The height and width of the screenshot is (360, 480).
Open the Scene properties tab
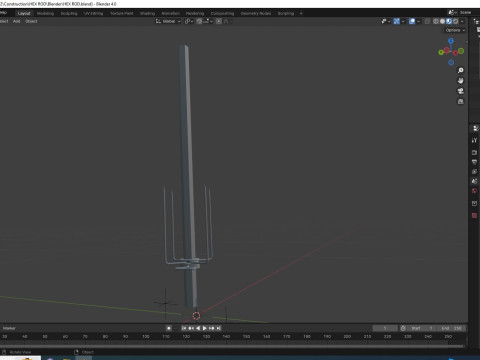pos(474,181)
